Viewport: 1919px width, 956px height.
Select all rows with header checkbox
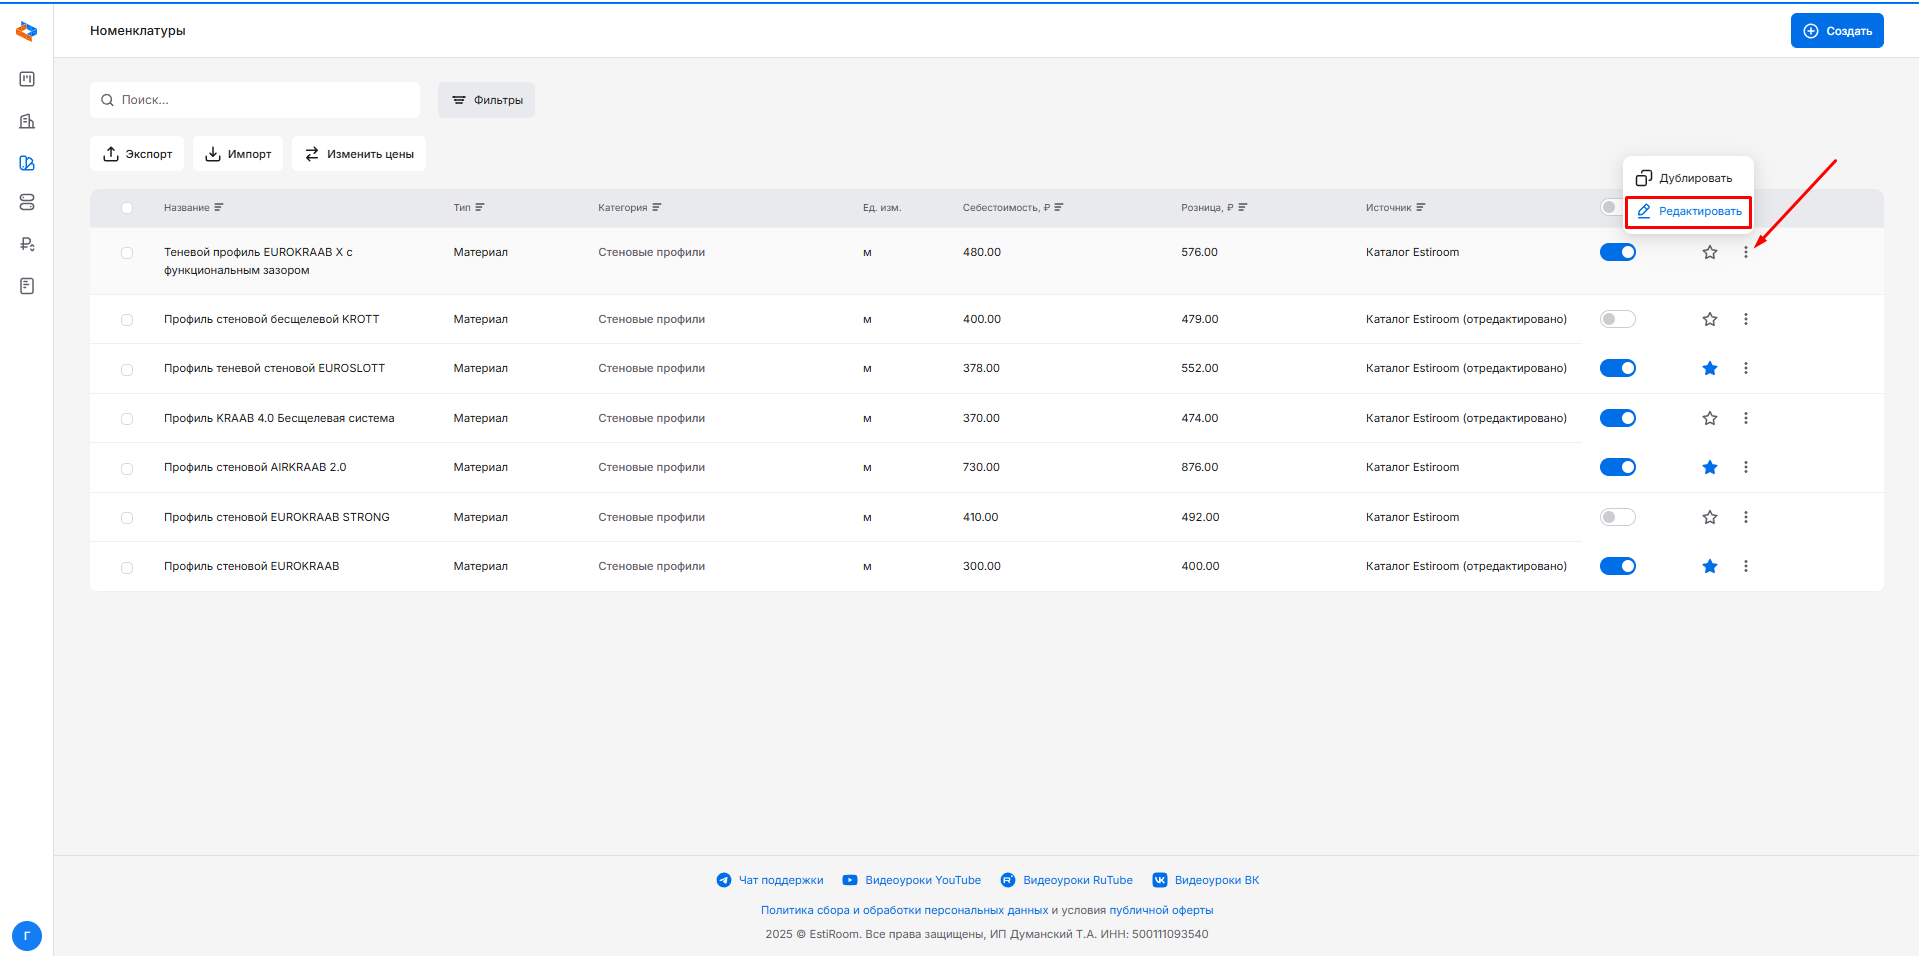(127, 208)
